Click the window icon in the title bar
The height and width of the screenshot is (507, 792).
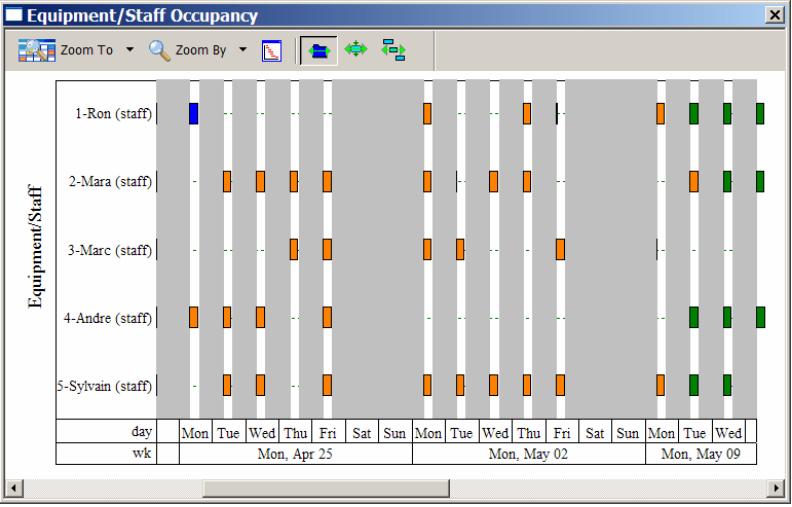14,15
